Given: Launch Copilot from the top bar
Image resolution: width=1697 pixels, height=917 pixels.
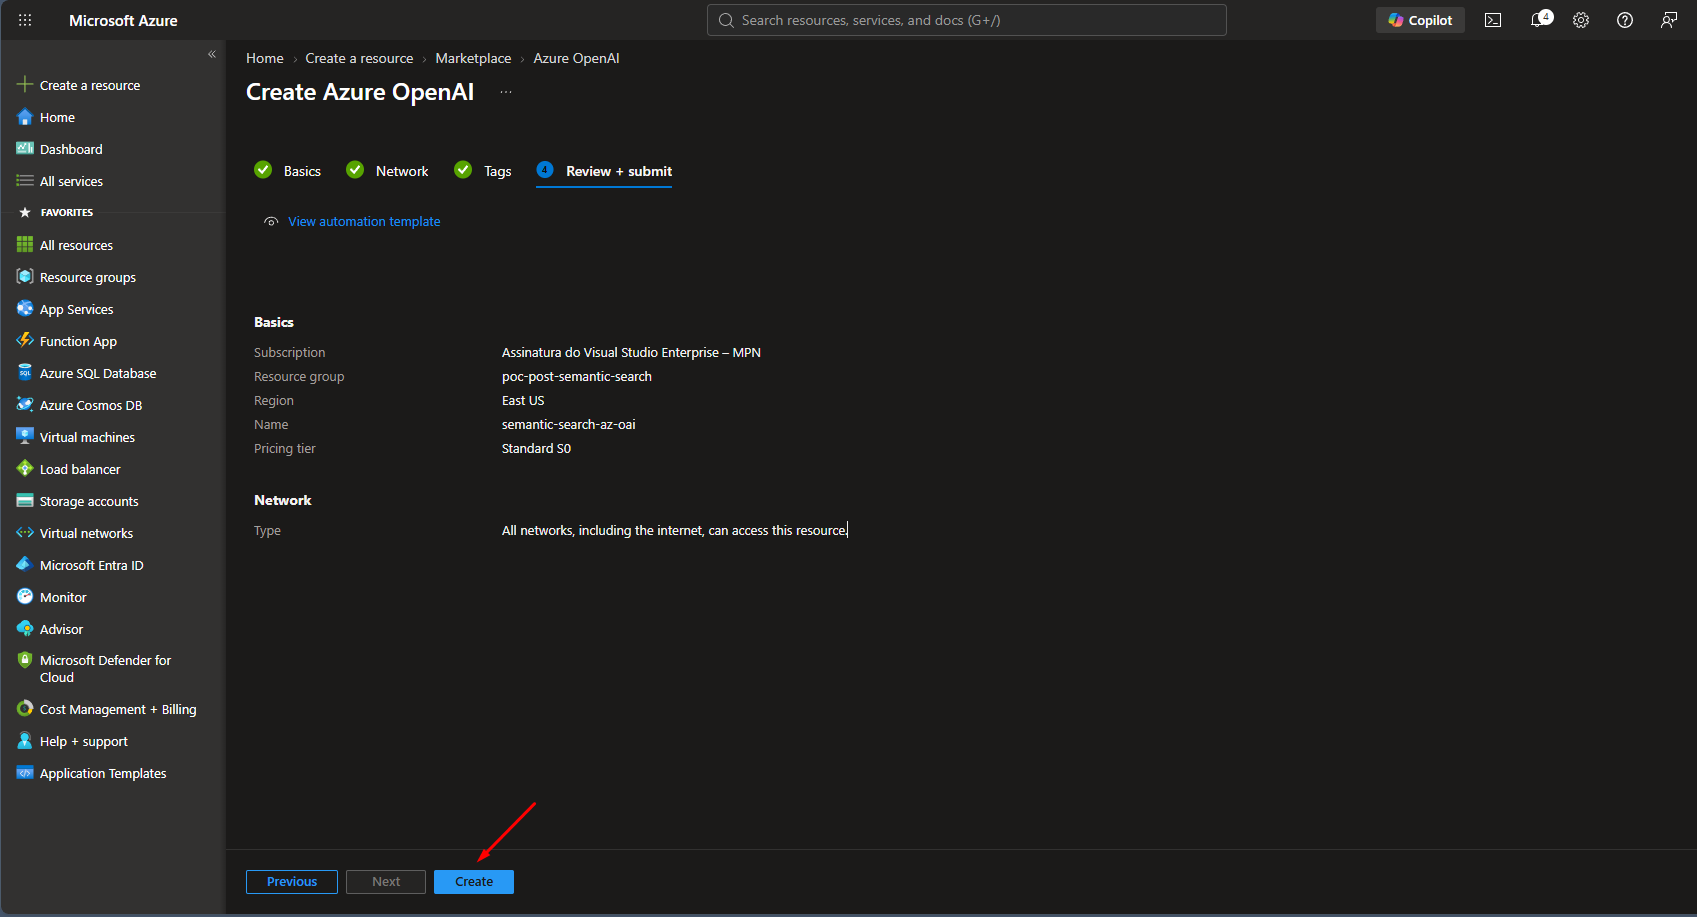Looking at the screenshot, I should click(1420, 20).
